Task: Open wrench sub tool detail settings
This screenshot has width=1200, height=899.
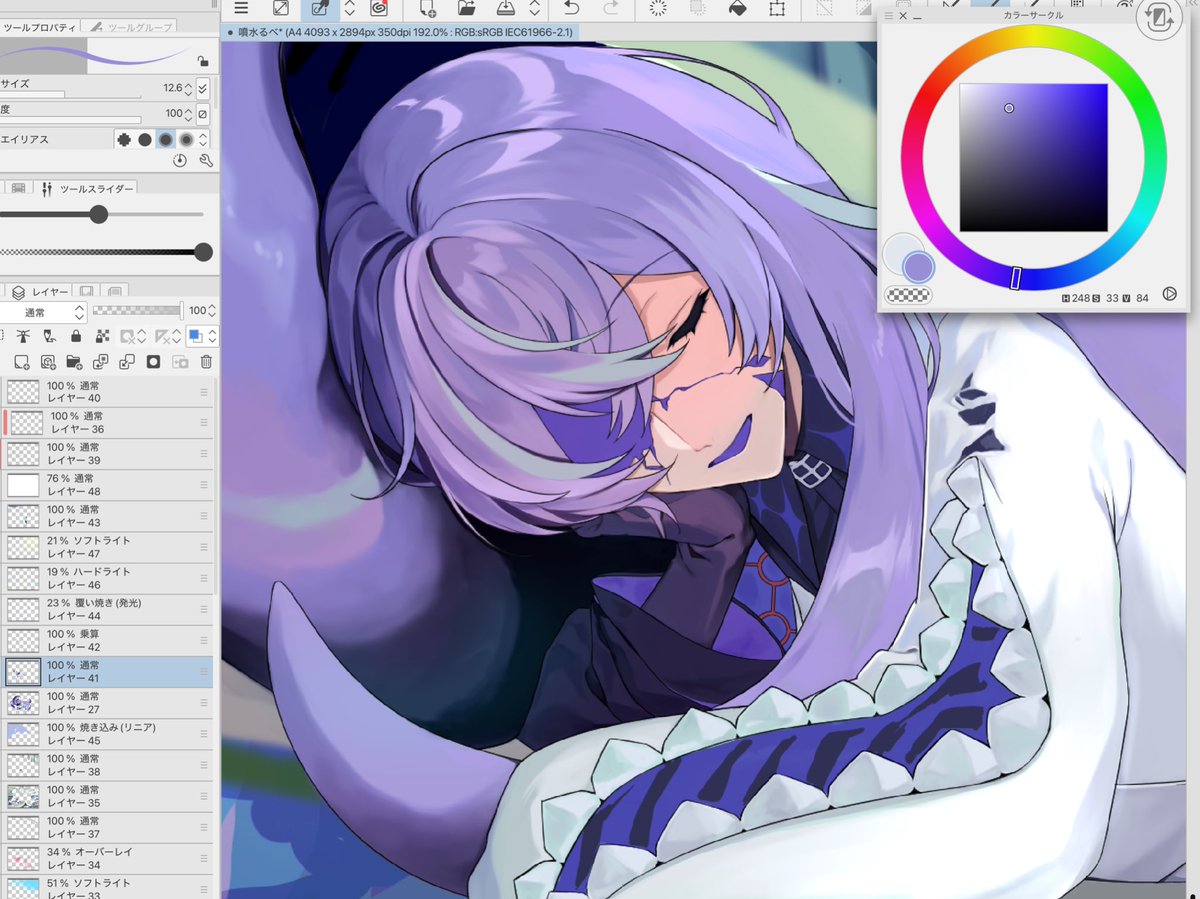Action: click(206, 160)
